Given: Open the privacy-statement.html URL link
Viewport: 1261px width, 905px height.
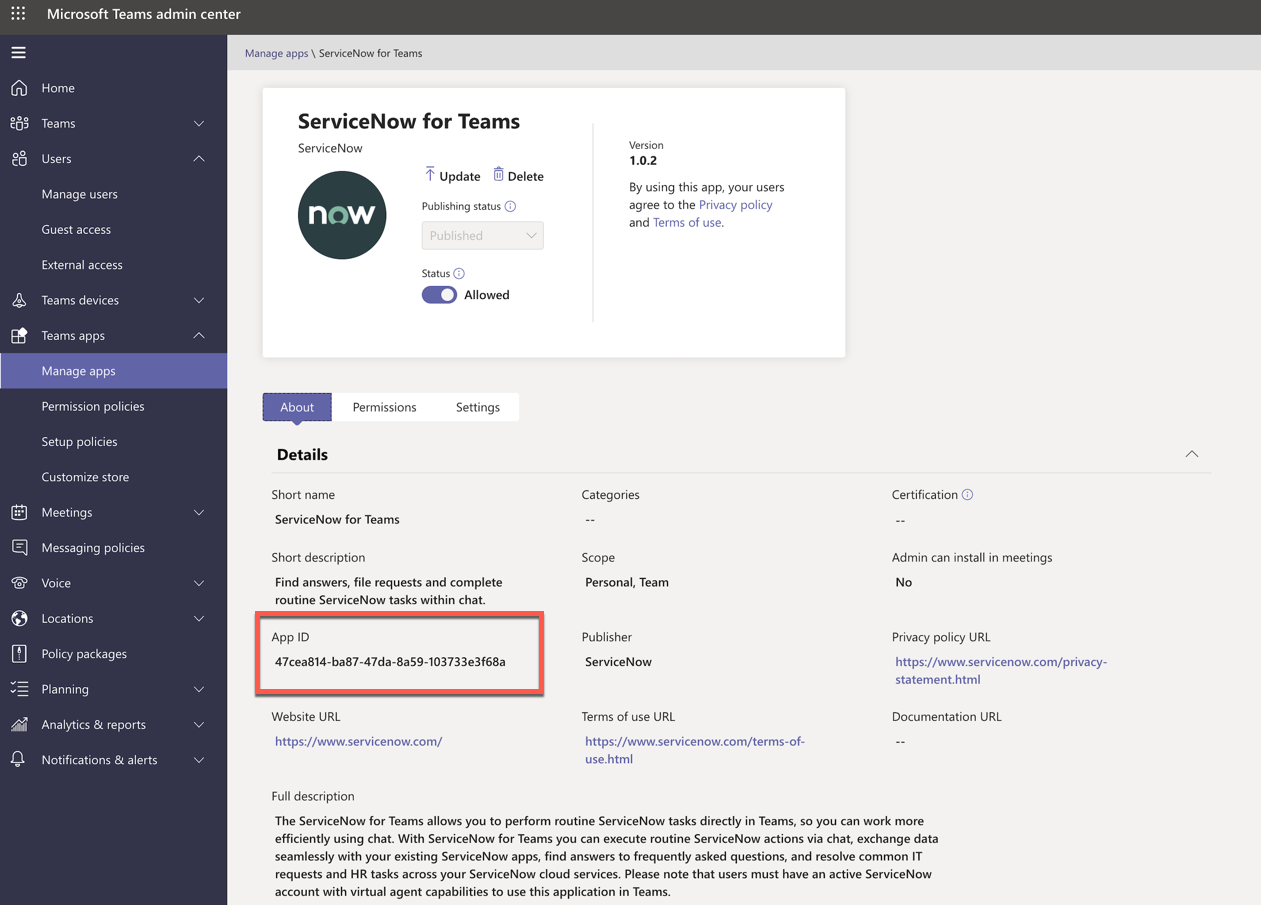Looking at the screenshot, I should click(x=1001, y=670).
